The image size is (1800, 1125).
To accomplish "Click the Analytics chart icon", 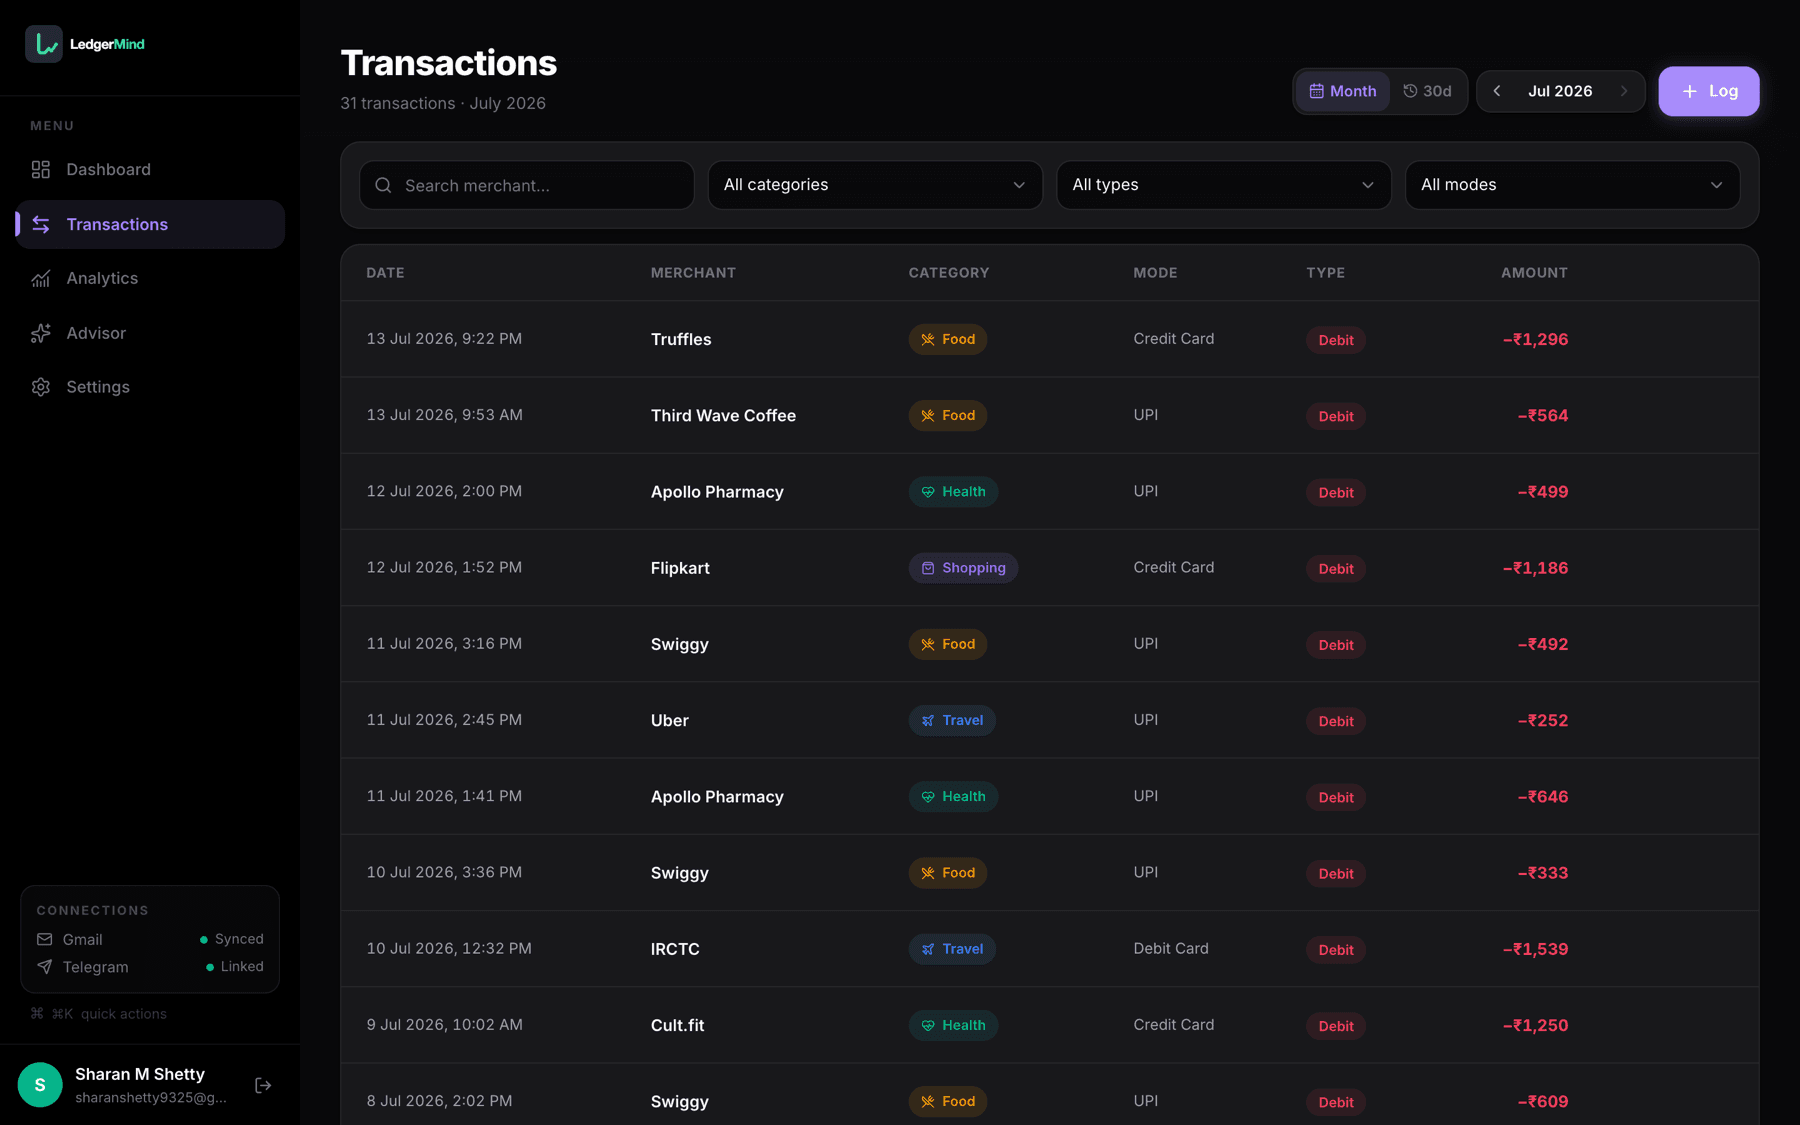I will 41,279.
